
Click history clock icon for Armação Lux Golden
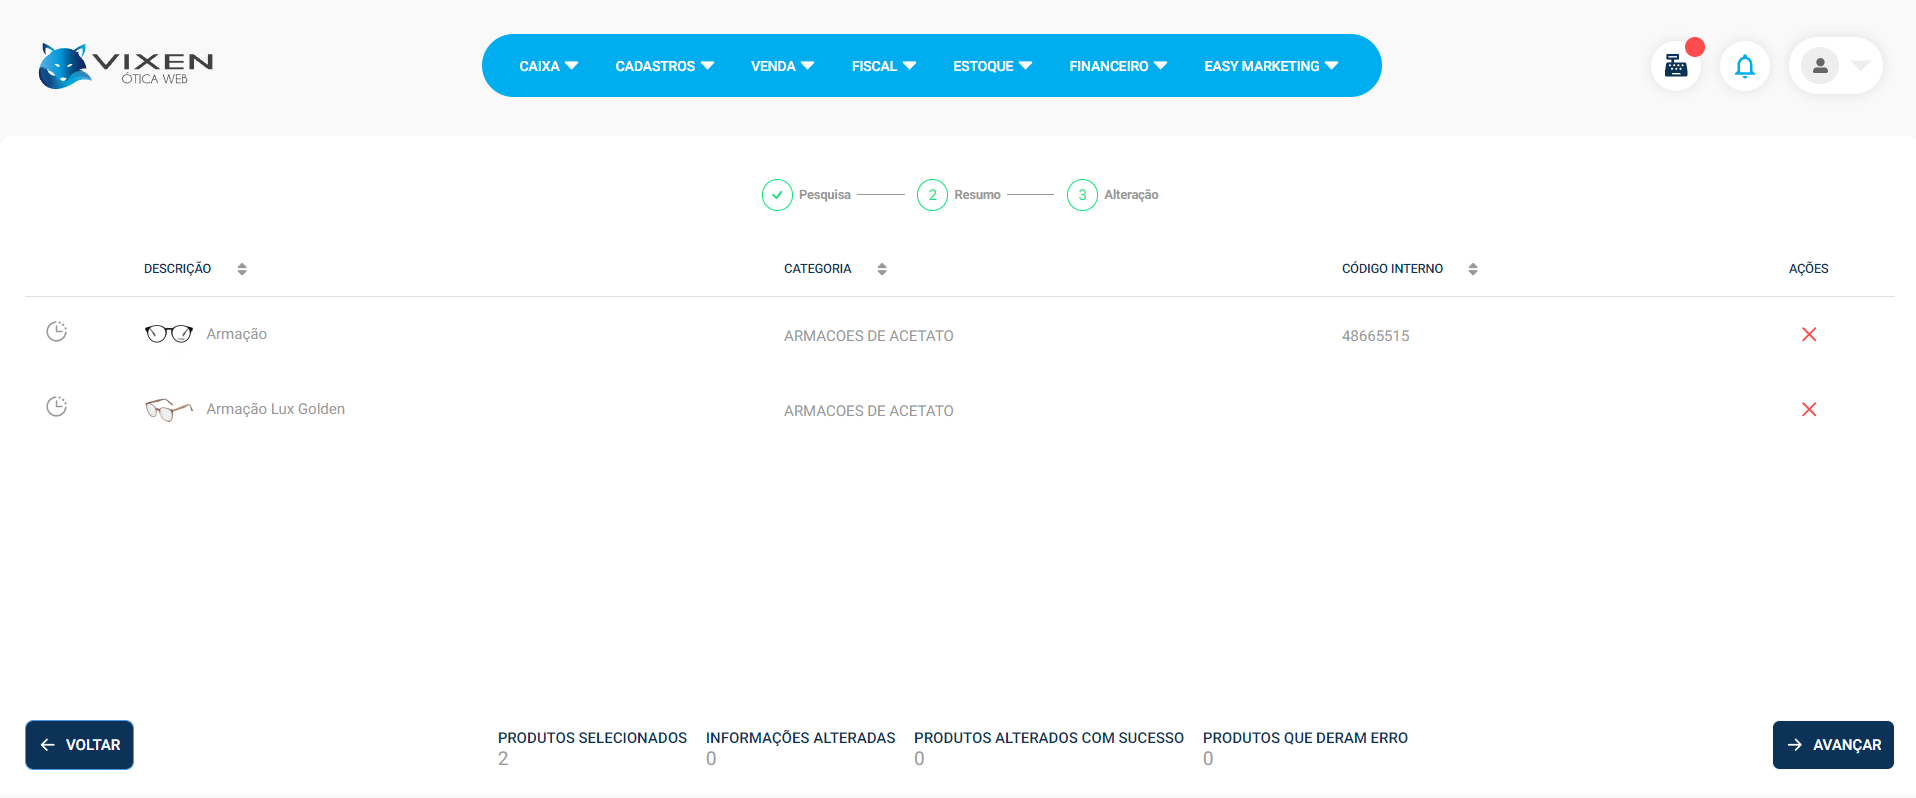pos(57,407)
